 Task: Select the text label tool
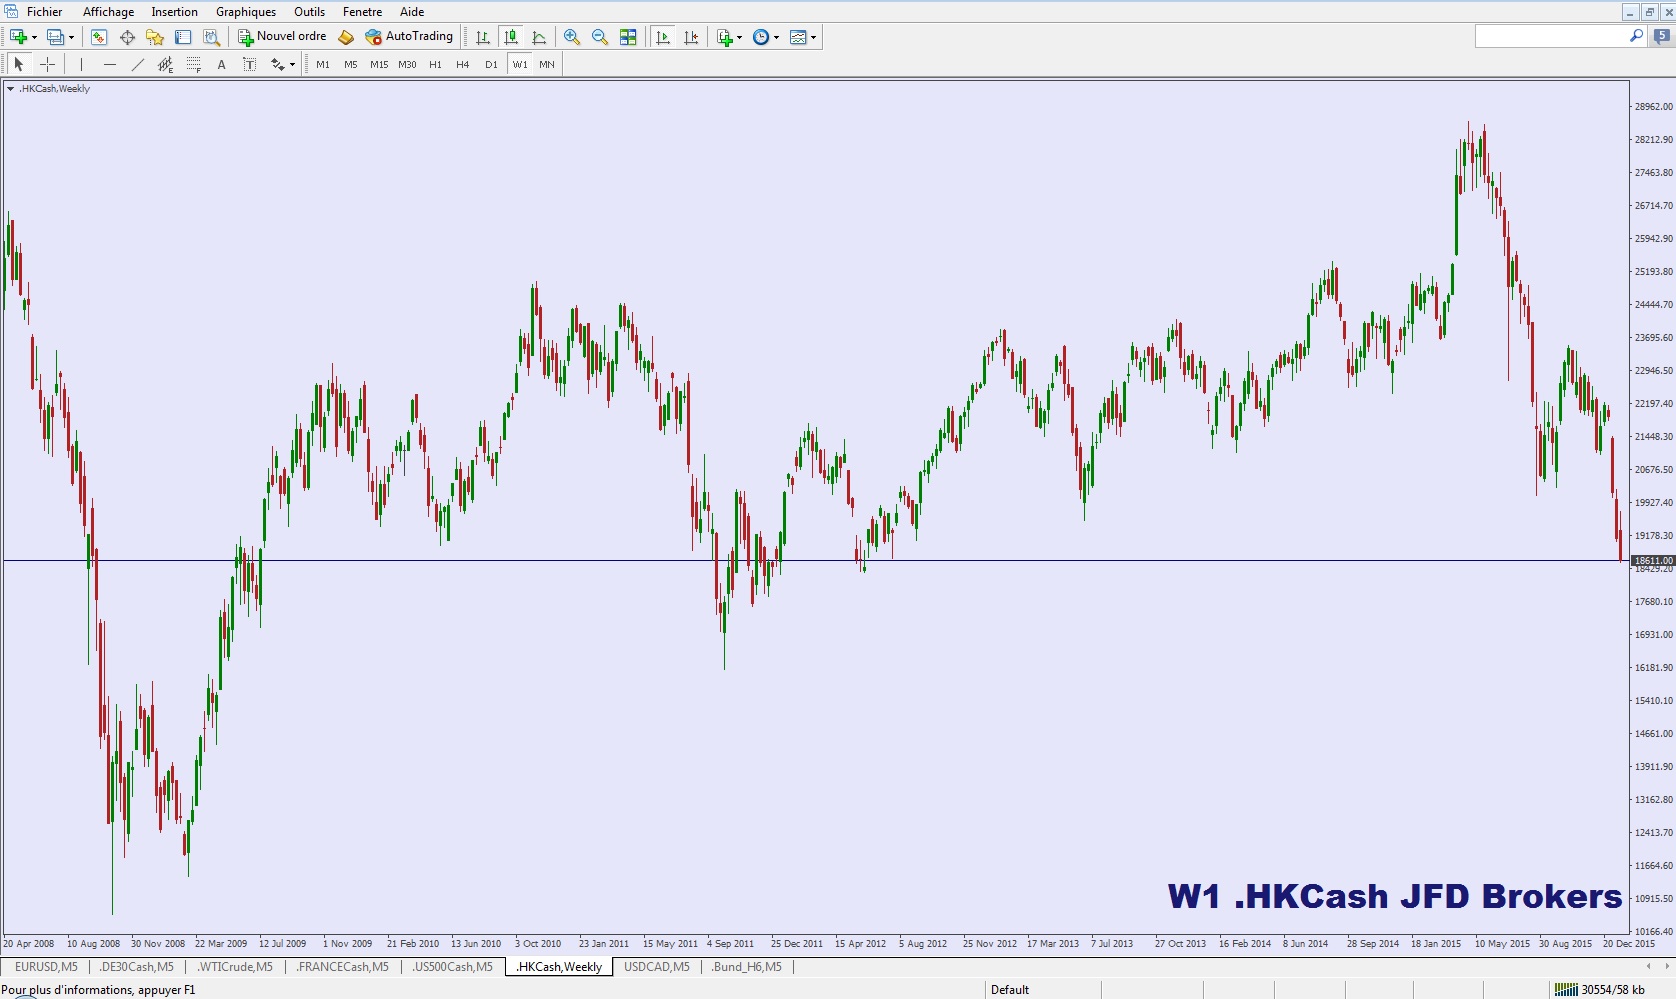pyautogui.click(x=221, y=64)
